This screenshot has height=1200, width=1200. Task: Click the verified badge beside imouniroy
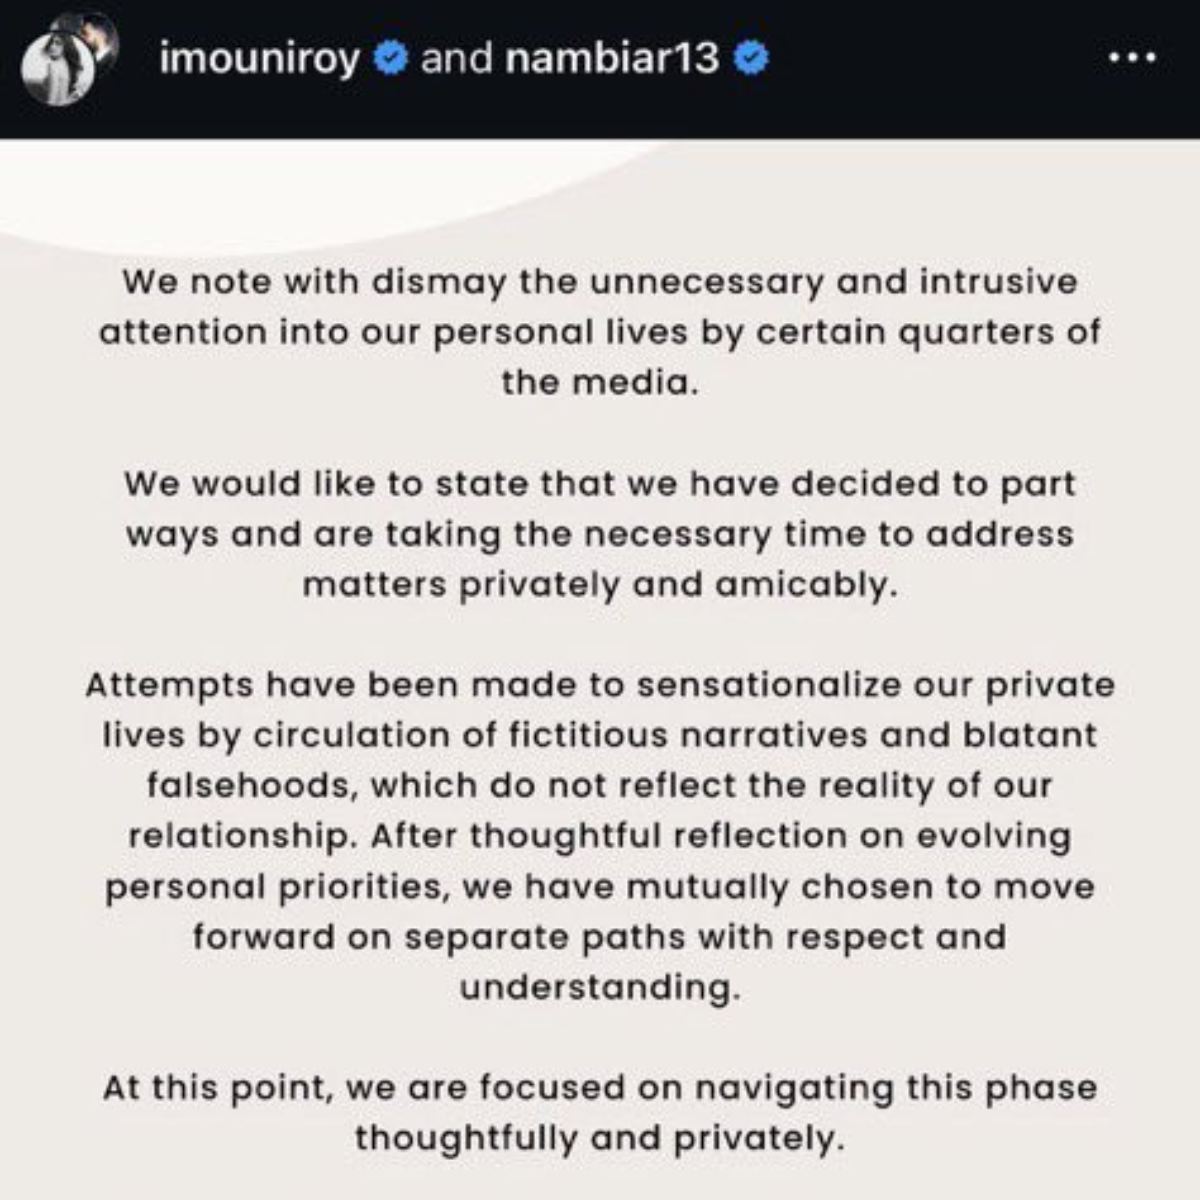pyautogui.click(x=391, y=60)
